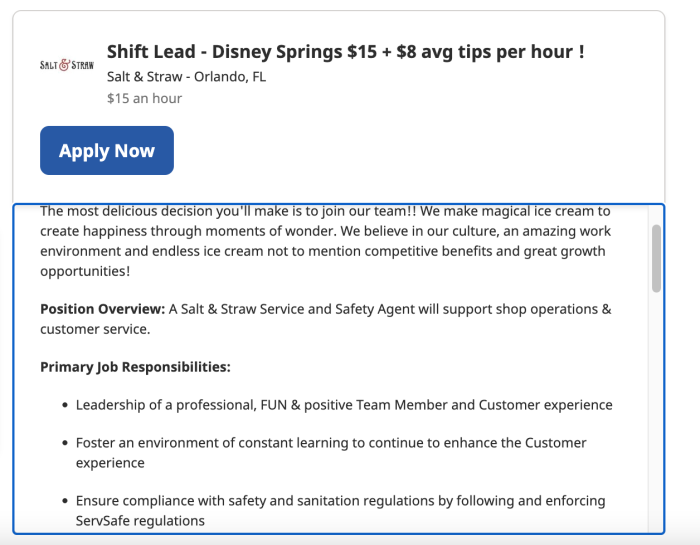Click the bullet dot beside the Leadership item

pyautogui.click(x=65, y=406)
